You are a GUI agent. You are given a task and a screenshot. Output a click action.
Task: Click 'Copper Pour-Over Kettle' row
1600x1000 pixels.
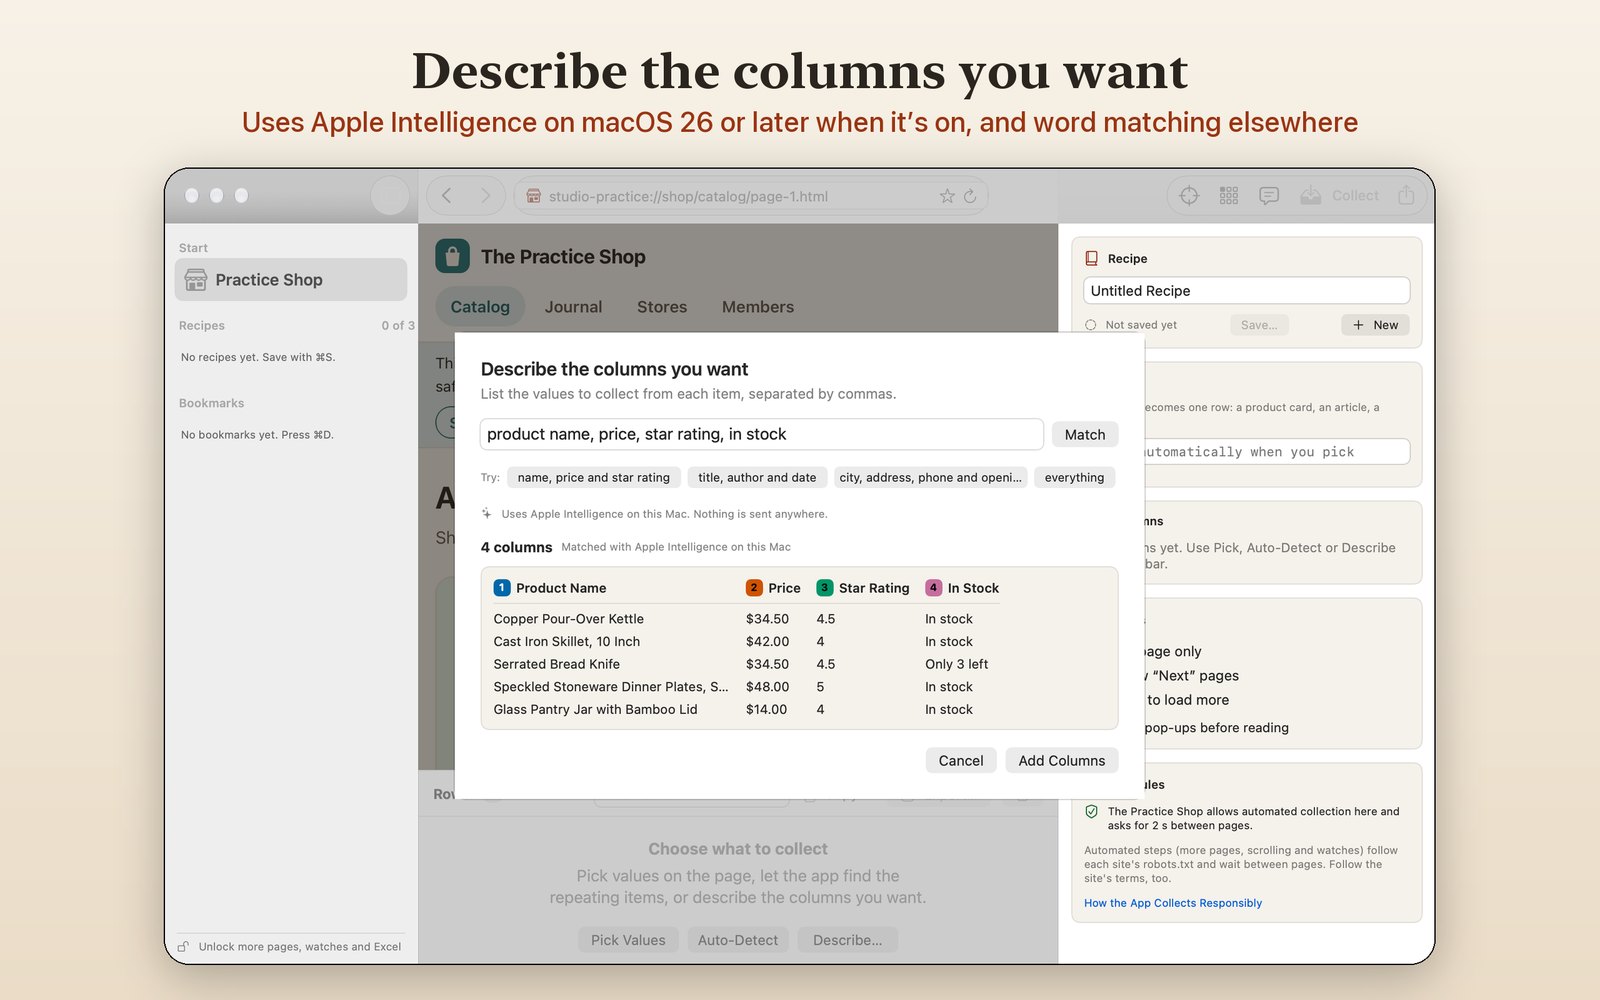point(568,619)
